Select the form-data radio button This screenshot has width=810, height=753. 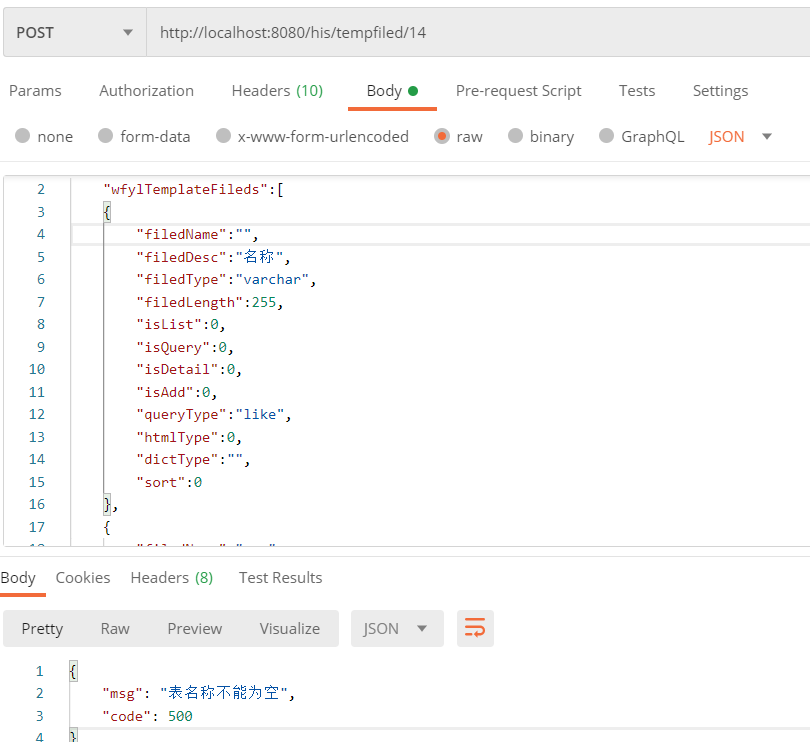coord(107,136)
